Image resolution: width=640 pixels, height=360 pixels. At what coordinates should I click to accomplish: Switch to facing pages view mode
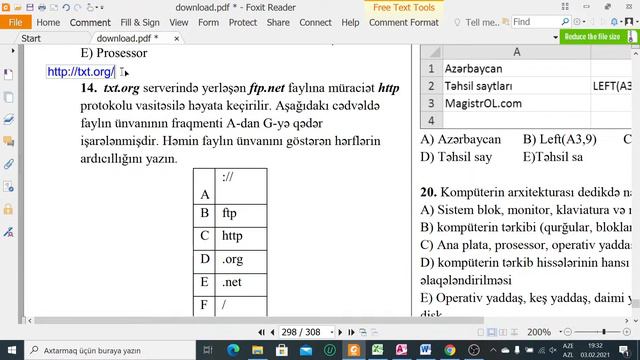click(x=503, y=332)
